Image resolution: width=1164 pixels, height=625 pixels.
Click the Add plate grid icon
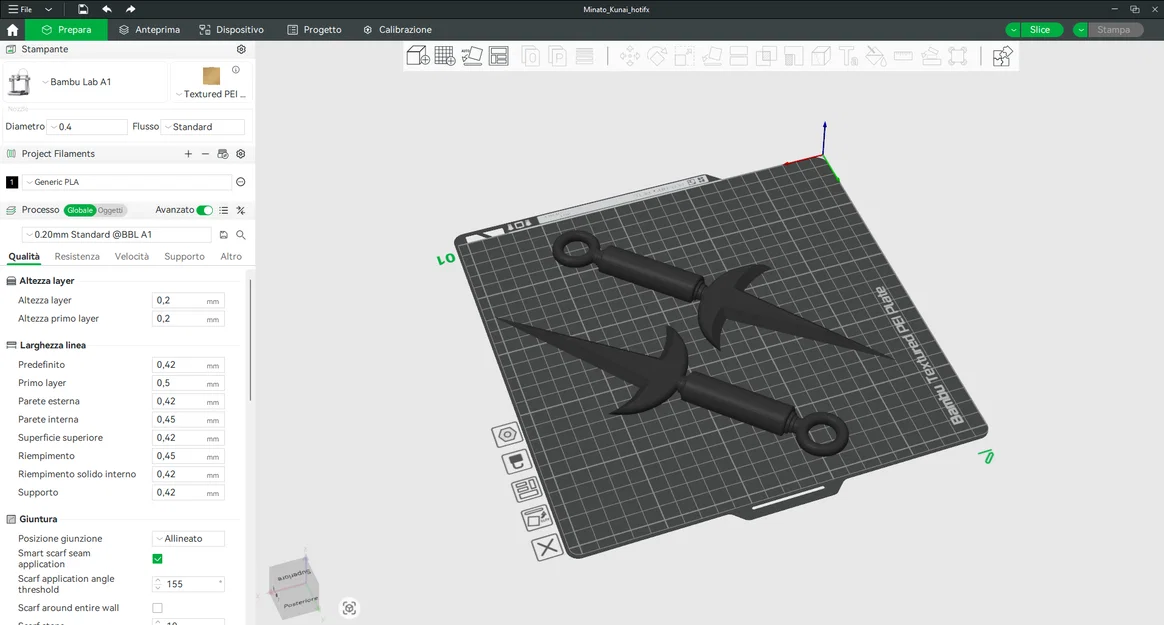tap(445, 56)
